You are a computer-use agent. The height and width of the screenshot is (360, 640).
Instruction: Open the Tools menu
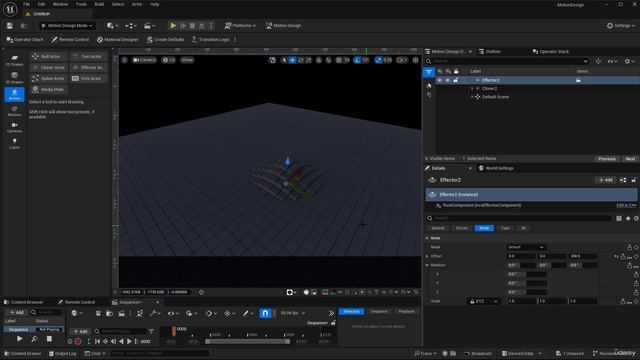point(81,4)
